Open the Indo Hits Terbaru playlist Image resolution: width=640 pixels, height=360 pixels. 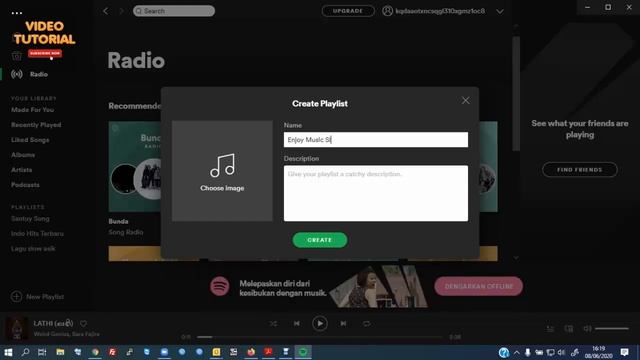click(x=37, y=234)
